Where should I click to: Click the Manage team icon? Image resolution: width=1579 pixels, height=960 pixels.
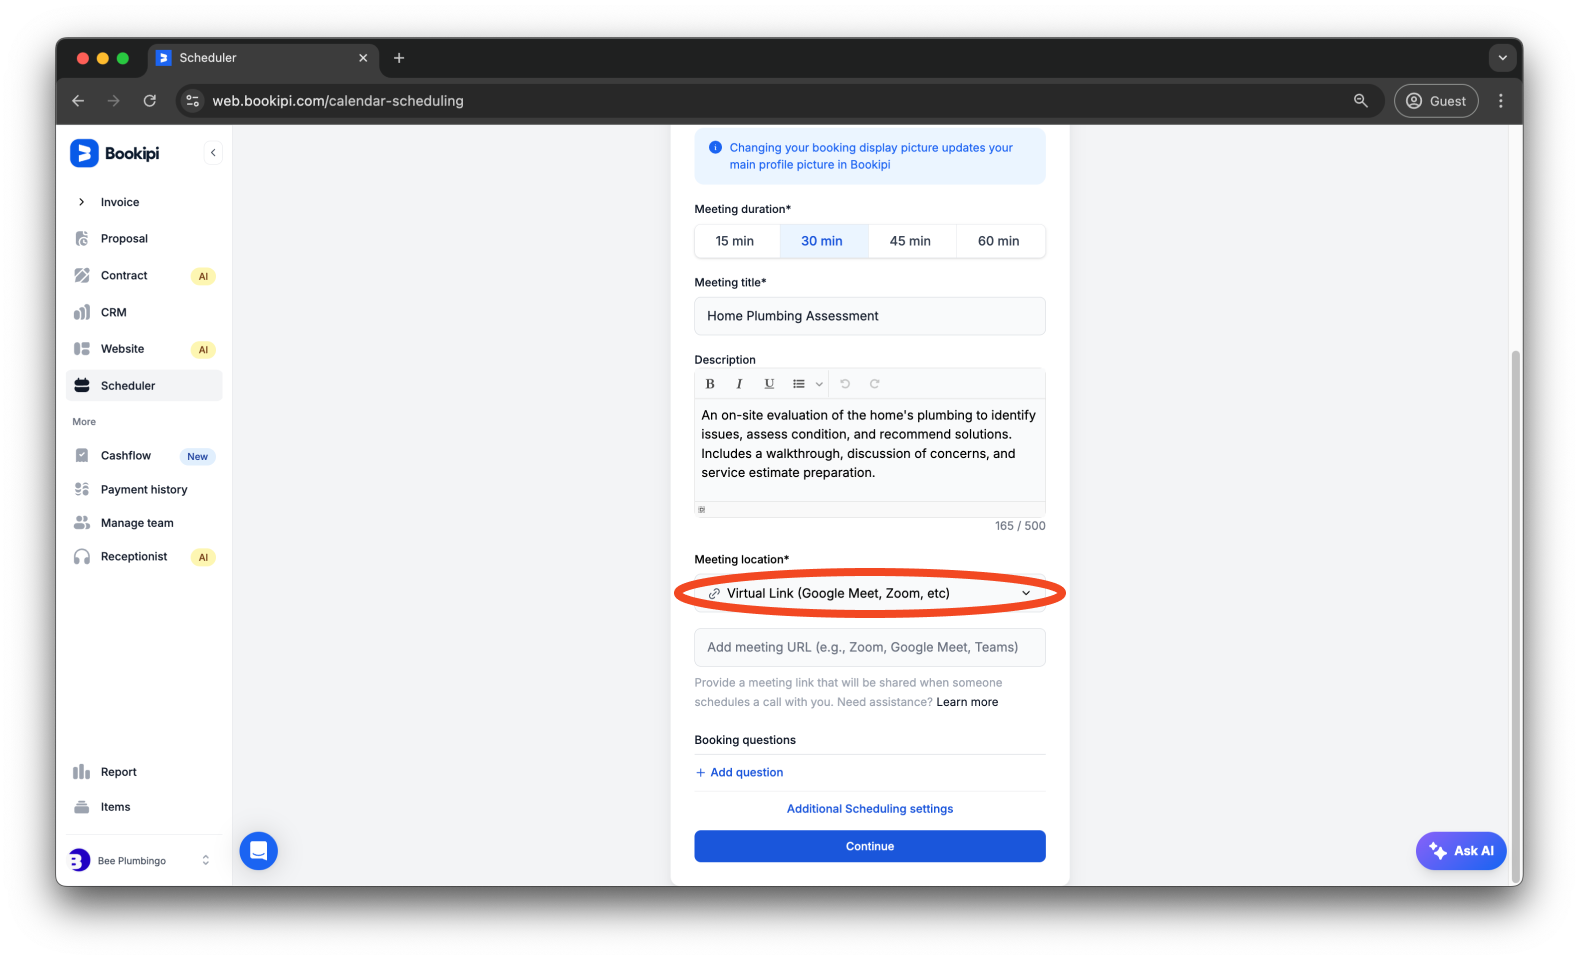coord(82,523)
